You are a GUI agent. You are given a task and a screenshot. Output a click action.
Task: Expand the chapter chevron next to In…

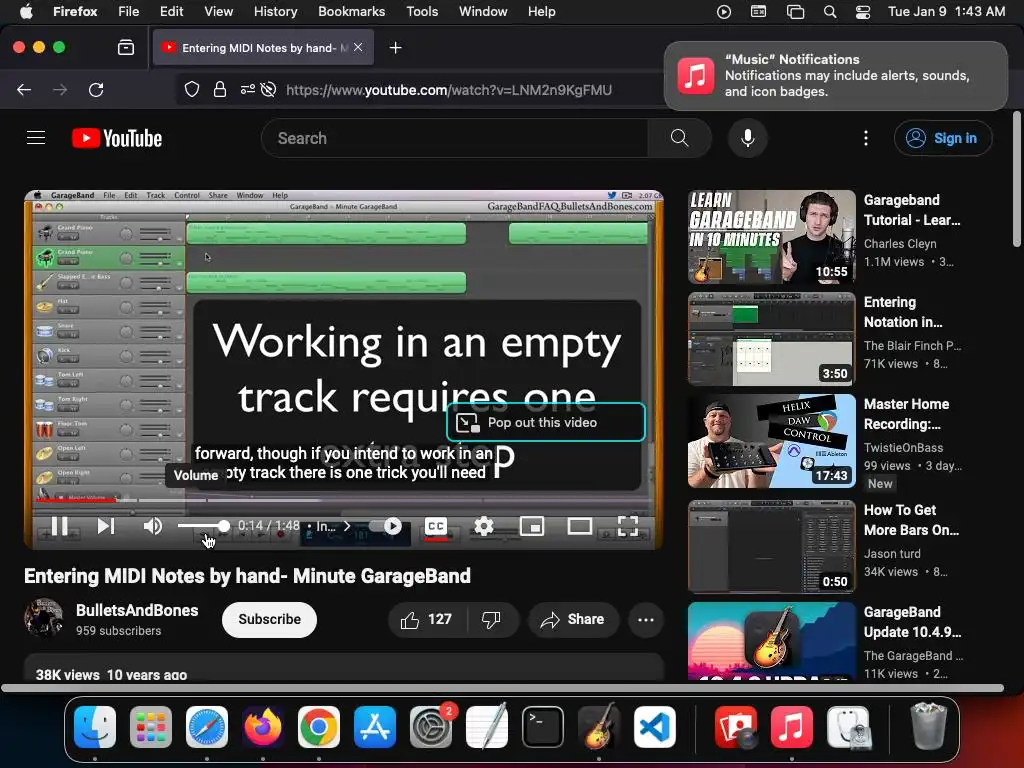[347, 526]
